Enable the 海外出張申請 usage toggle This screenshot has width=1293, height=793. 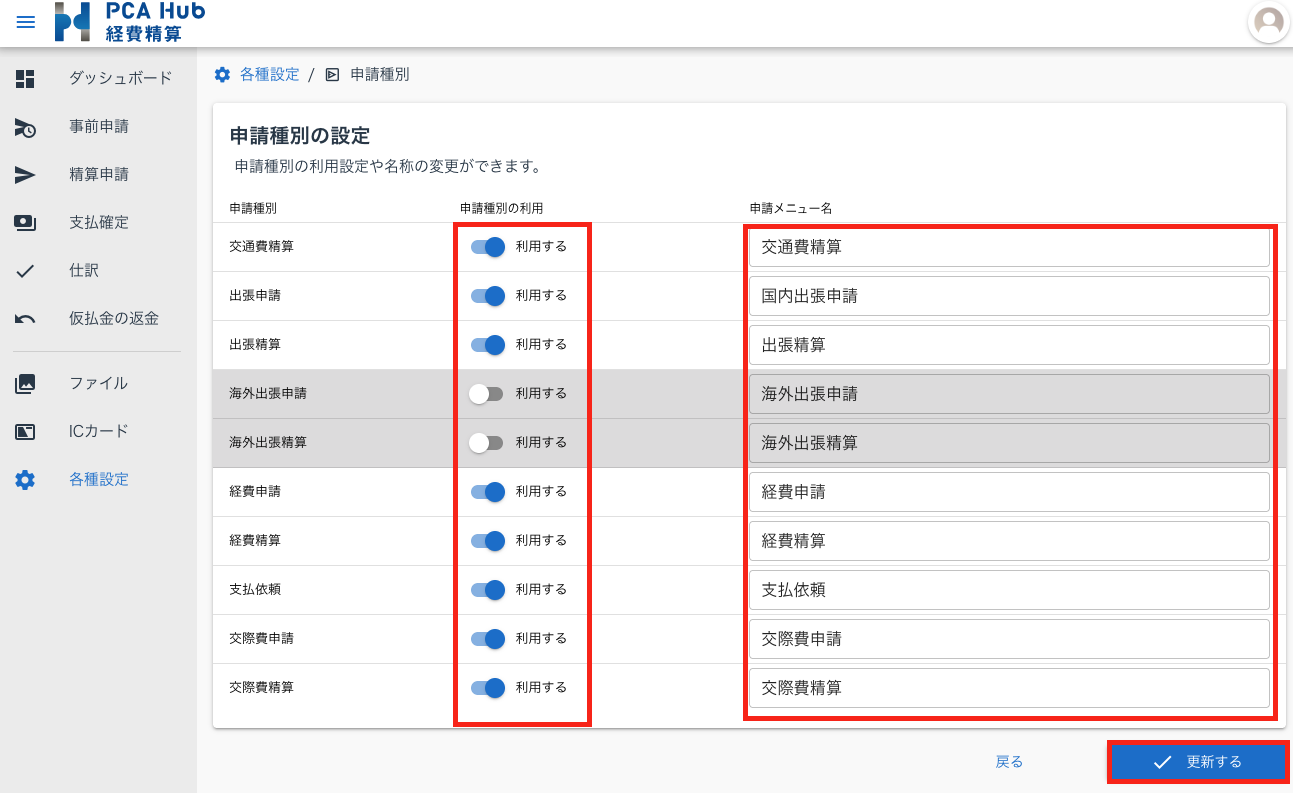(x=486, y=394)
